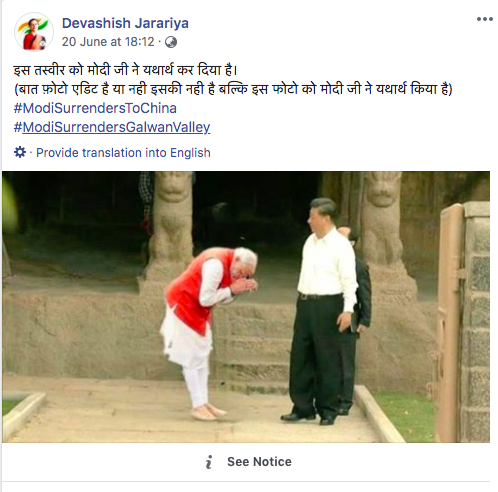This screenshot has height=492, width=498.
Task: Click the first line of Hindi post text
Action: point(125,70)
